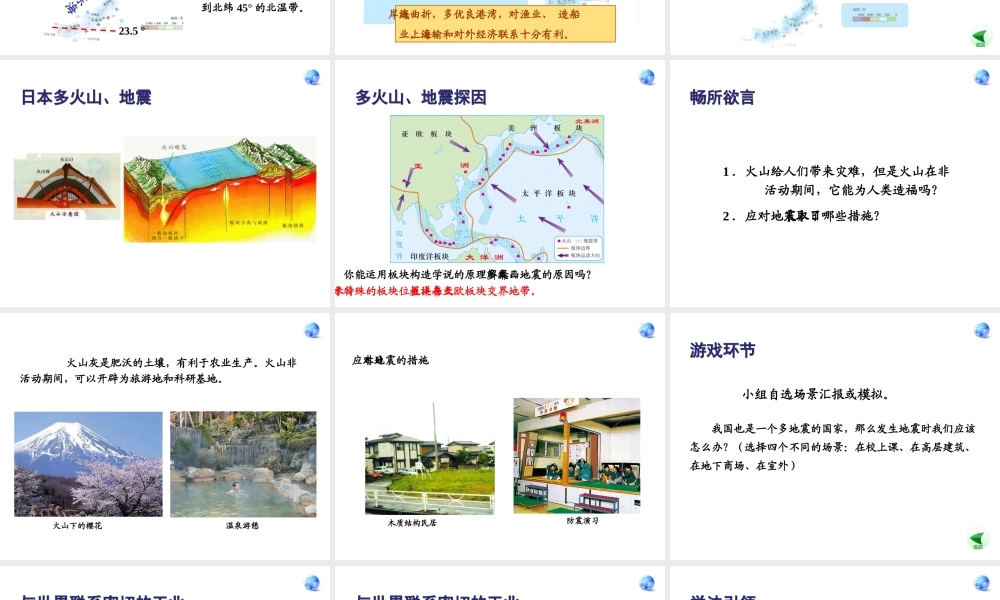Click the globe icon on the 多火山、地震探因 slide
Screen dimensions: 1000x600
click(647, 77)
